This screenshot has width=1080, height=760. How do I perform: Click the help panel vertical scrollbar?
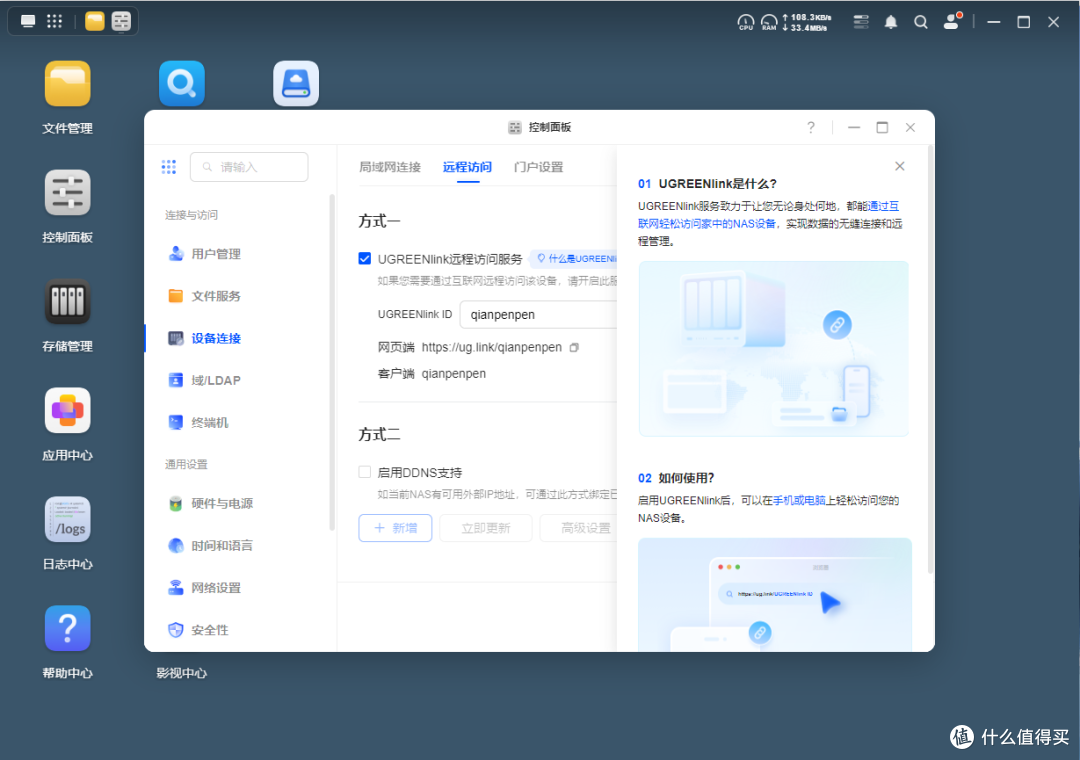[931, 358]
